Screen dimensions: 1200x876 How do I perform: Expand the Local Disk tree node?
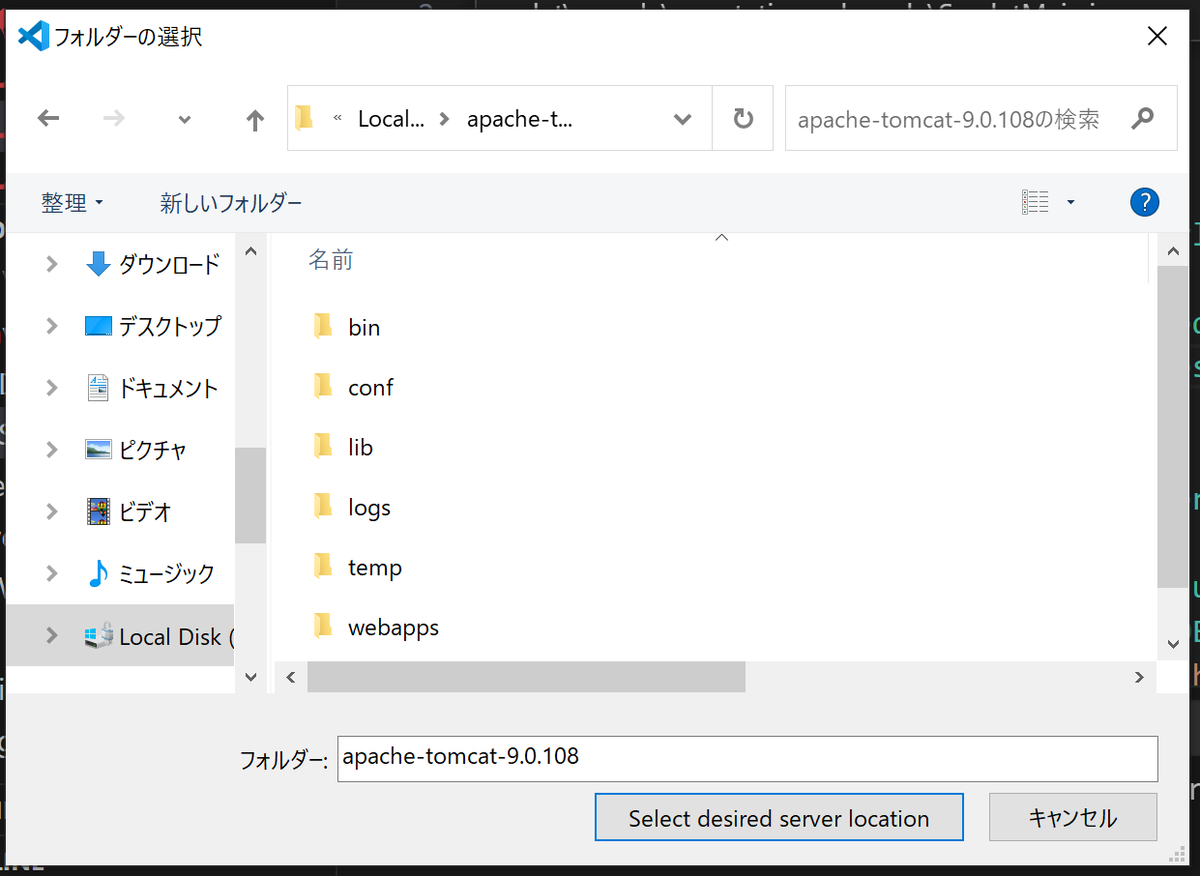52,636
